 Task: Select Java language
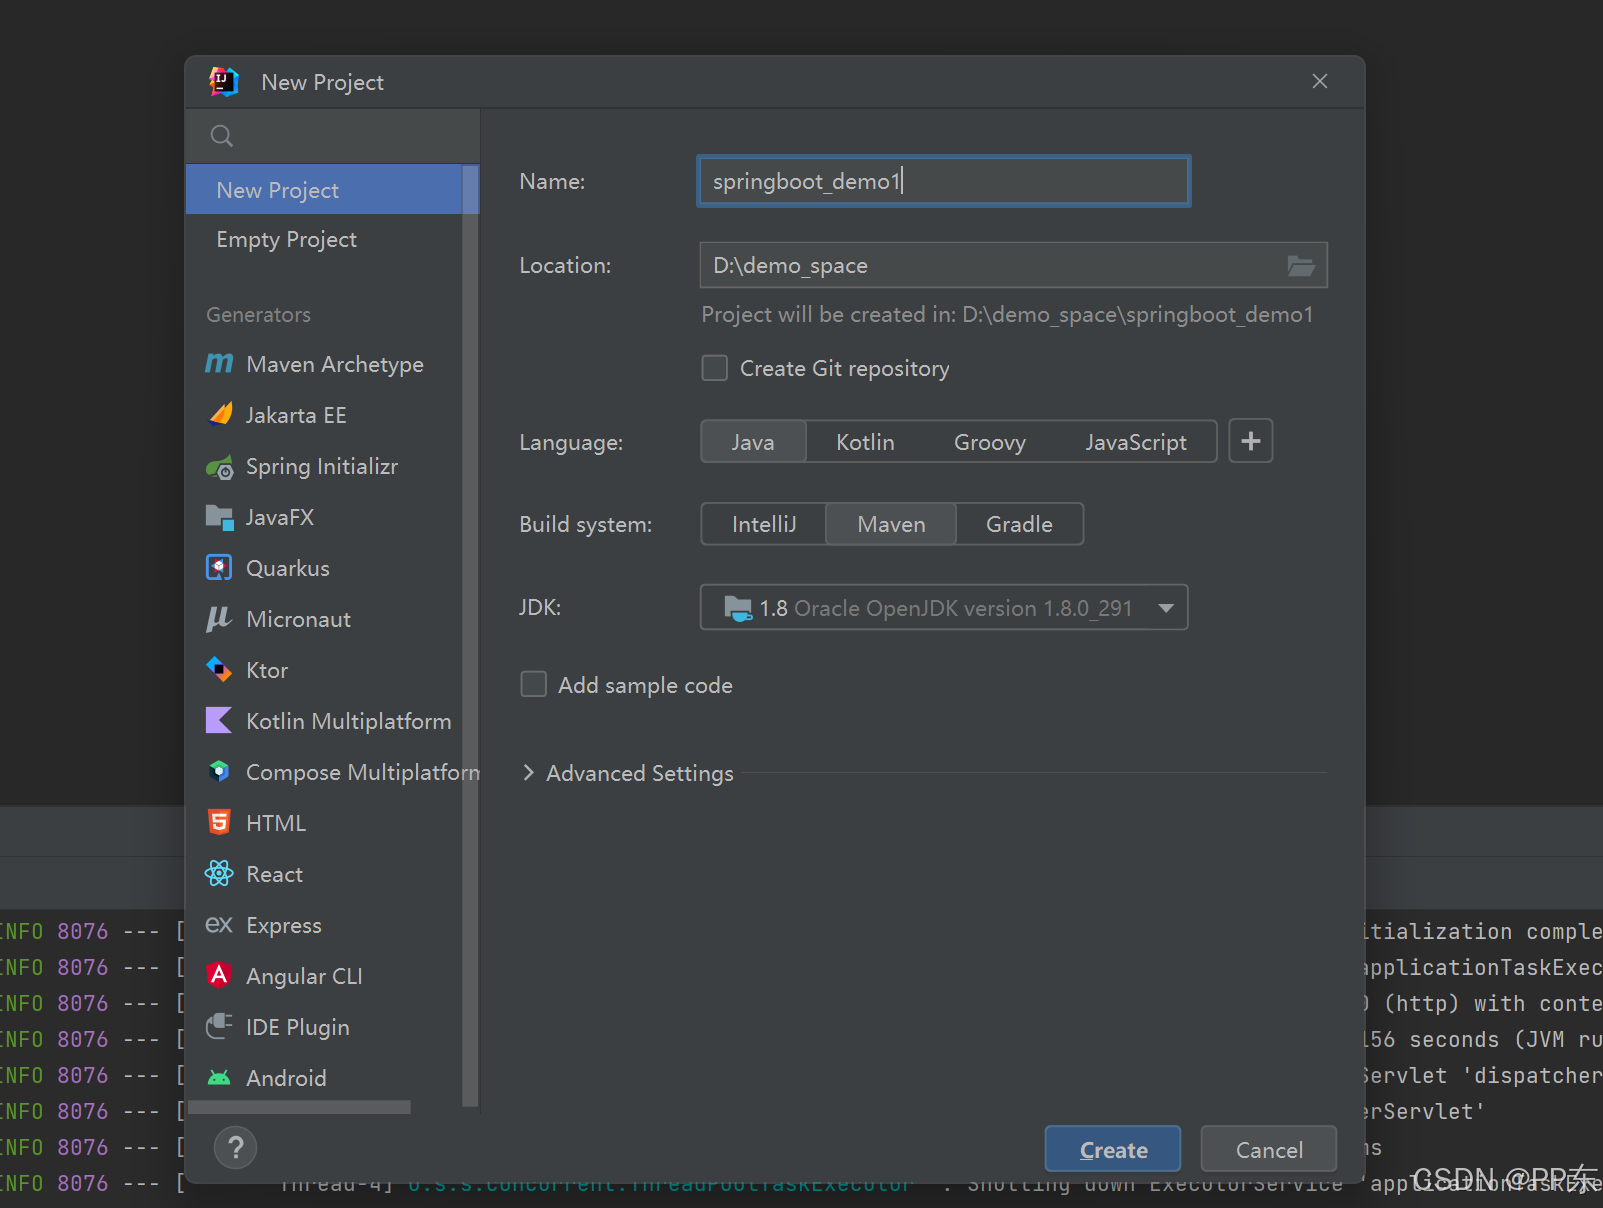click(x=753, y=442)
